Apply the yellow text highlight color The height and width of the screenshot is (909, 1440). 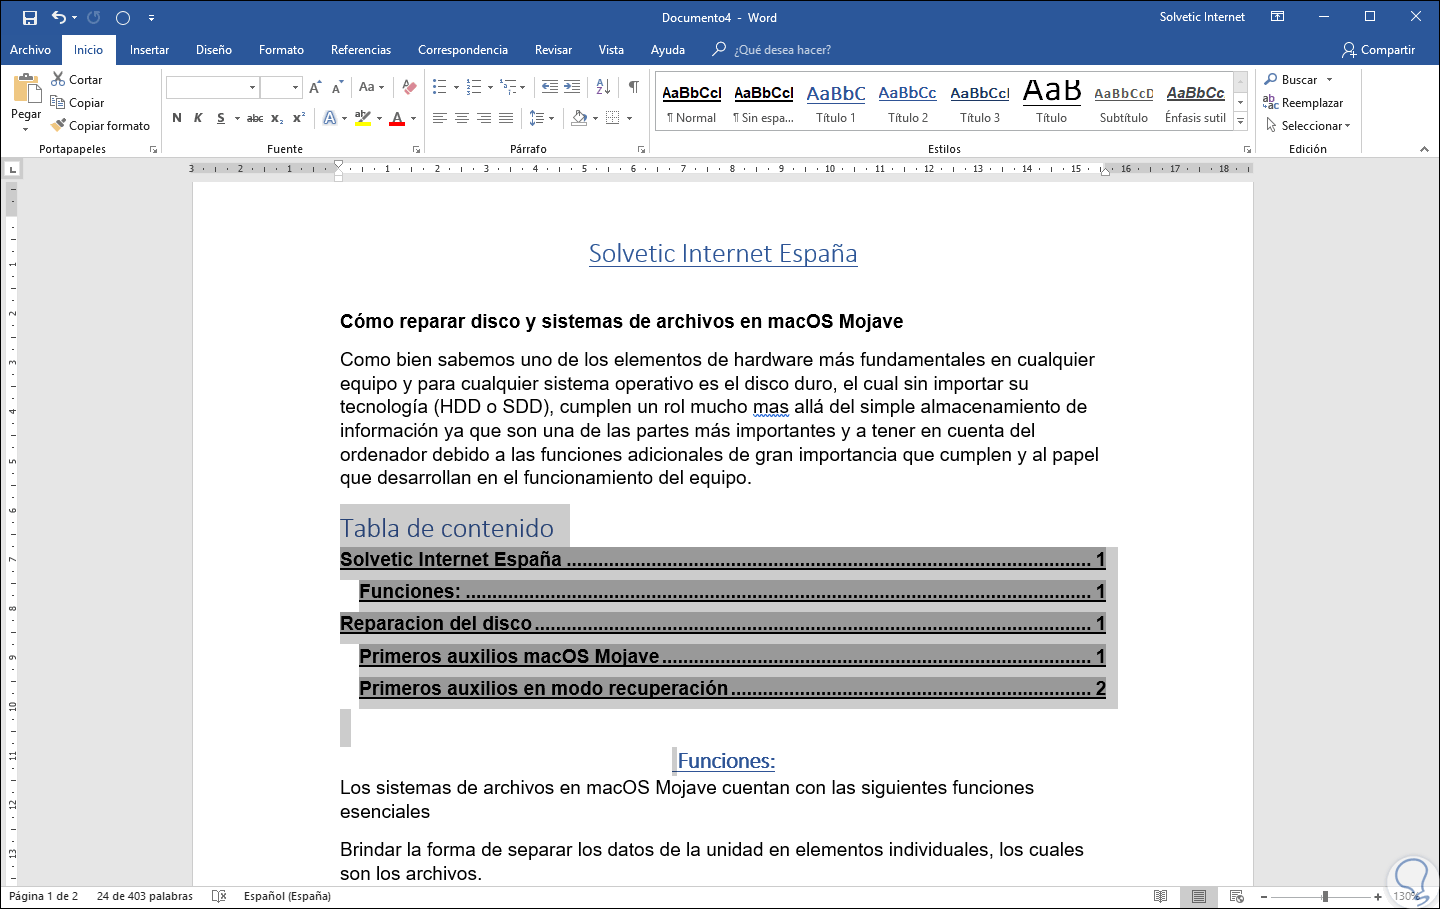tap(362, 118)
